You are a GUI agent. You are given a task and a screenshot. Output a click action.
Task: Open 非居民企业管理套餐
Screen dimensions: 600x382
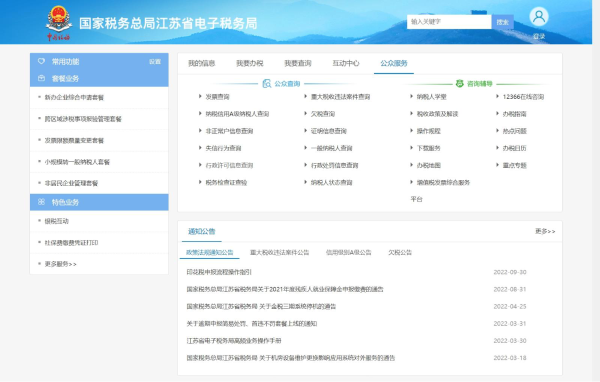(71, 183)
